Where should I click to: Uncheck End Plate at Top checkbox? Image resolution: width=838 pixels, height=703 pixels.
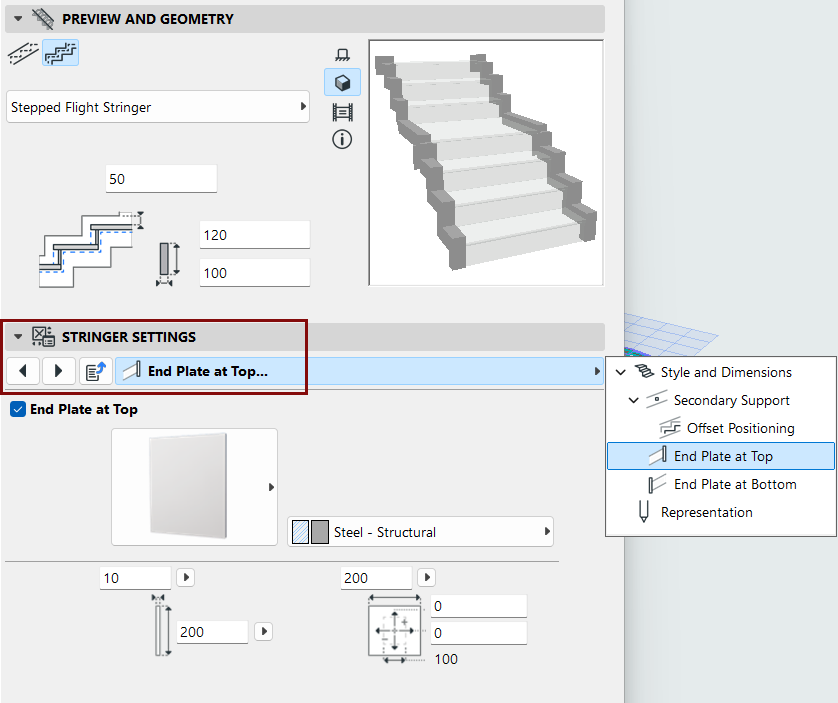click(x=18, y=410)
